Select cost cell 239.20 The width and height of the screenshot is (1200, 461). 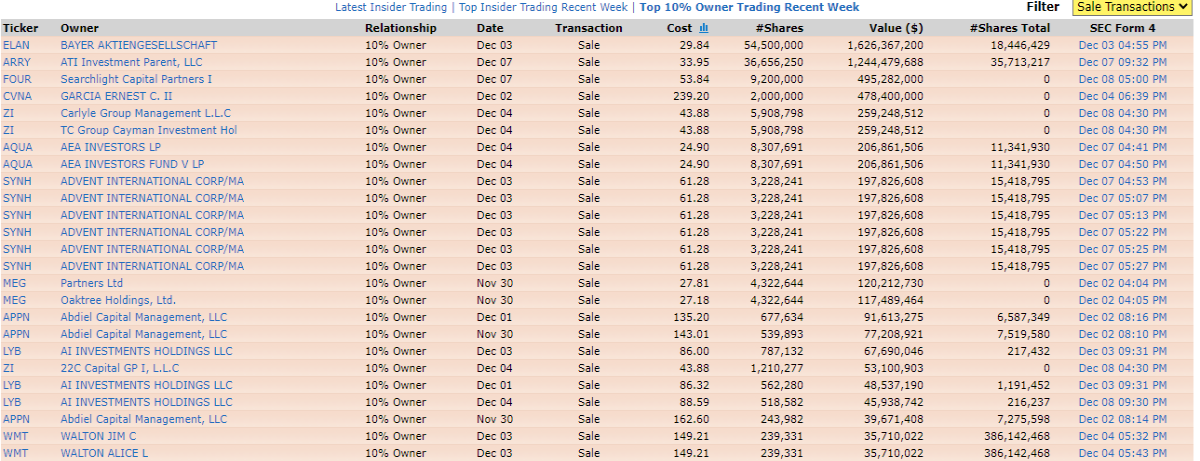(x=692, y=96)
